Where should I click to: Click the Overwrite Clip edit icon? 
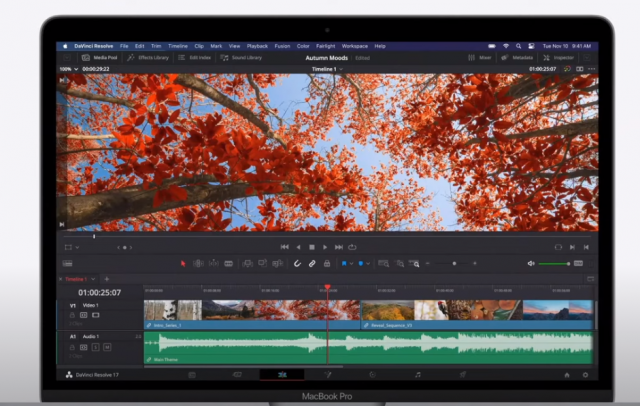(x=262, y=264)
